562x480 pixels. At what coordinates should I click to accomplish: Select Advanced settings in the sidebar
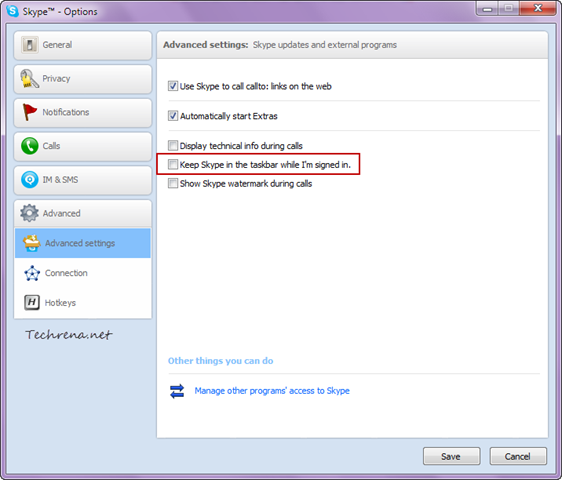[82, 243]
